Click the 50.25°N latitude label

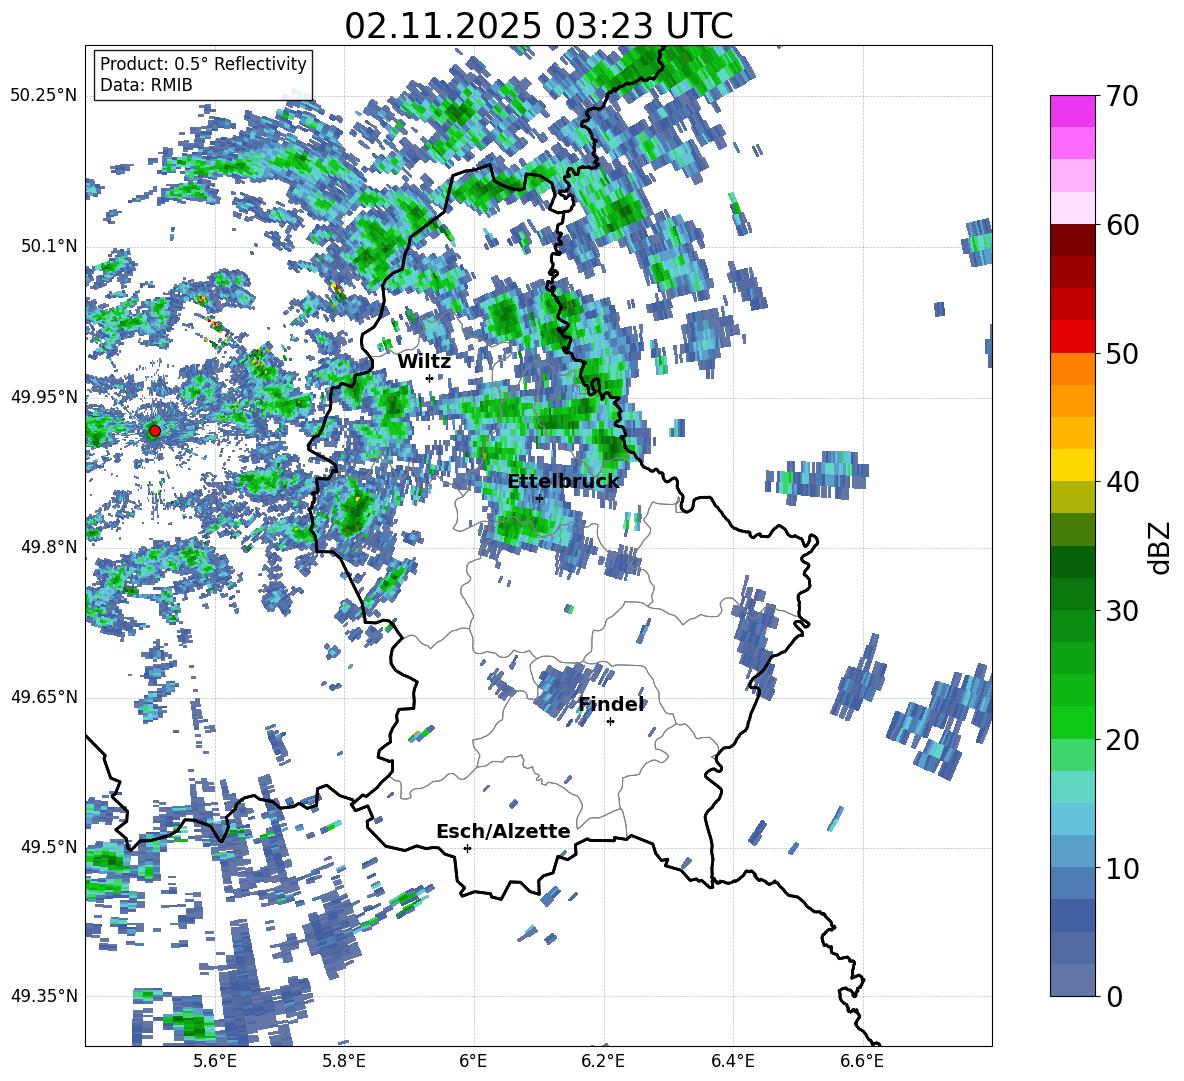coord(44,96)
